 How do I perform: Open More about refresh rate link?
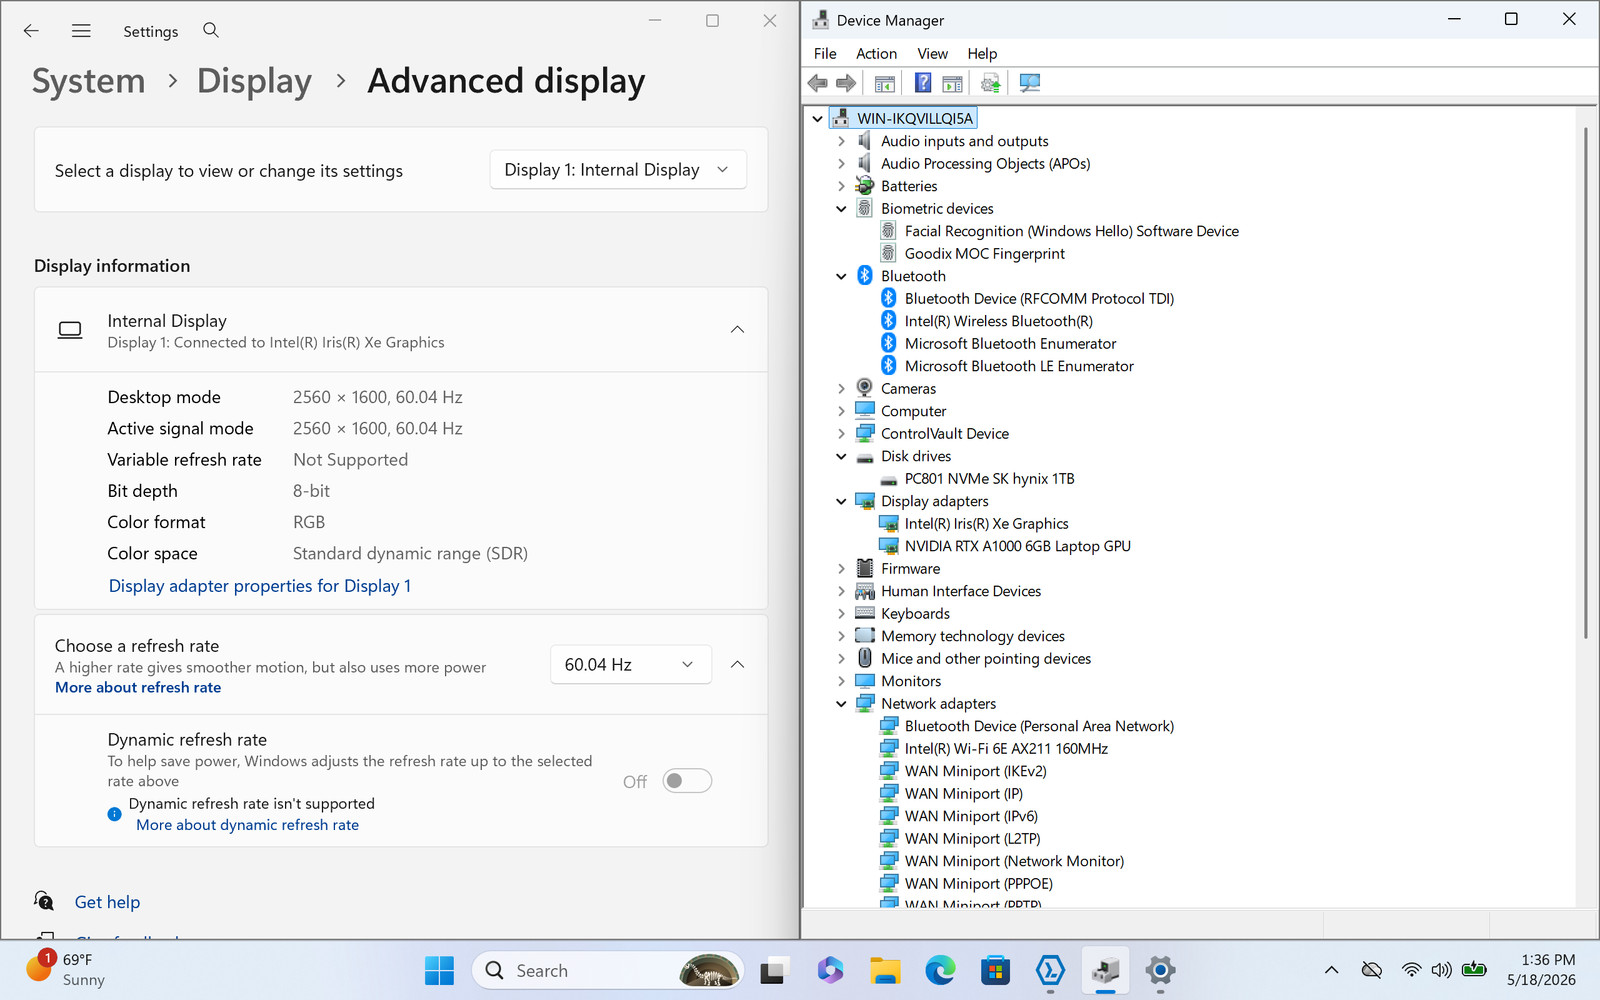coord(138,688)
